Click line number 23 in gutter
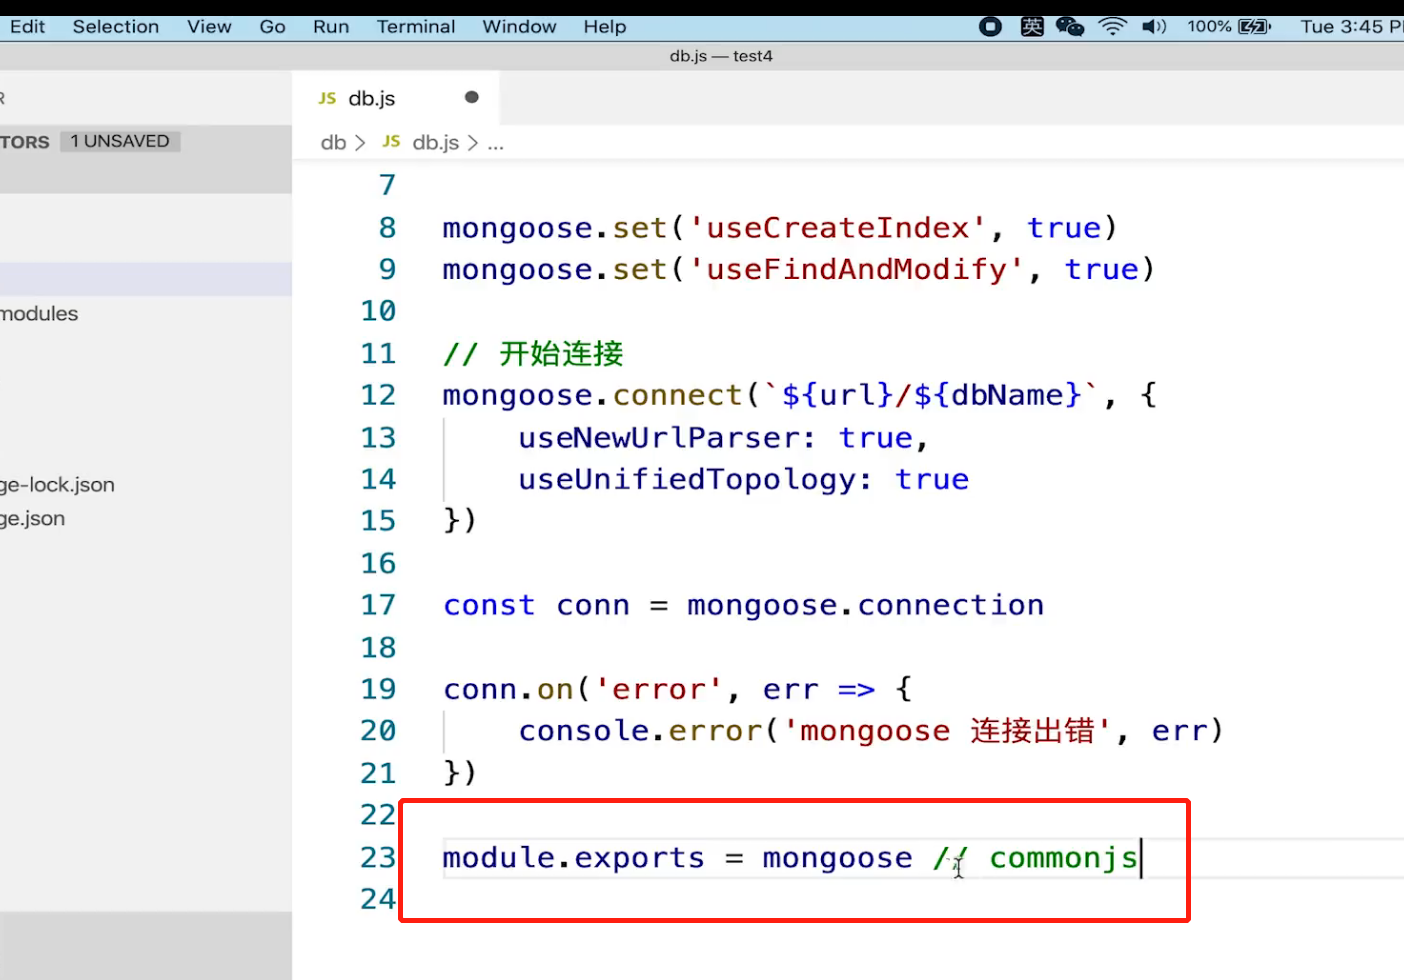Image resolution: width=1404 pixels, height=980 pixels. (378, 857)
